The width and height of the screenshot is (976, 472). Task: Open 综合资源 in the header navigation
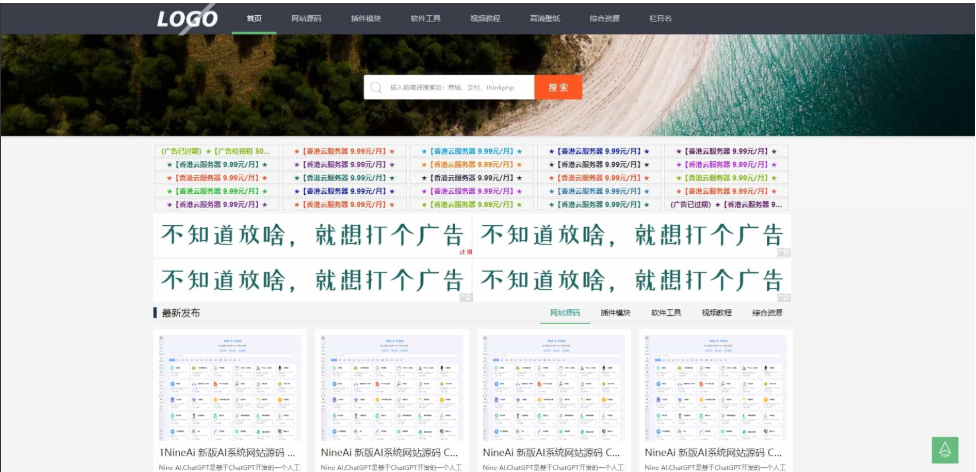pos(604,18)
